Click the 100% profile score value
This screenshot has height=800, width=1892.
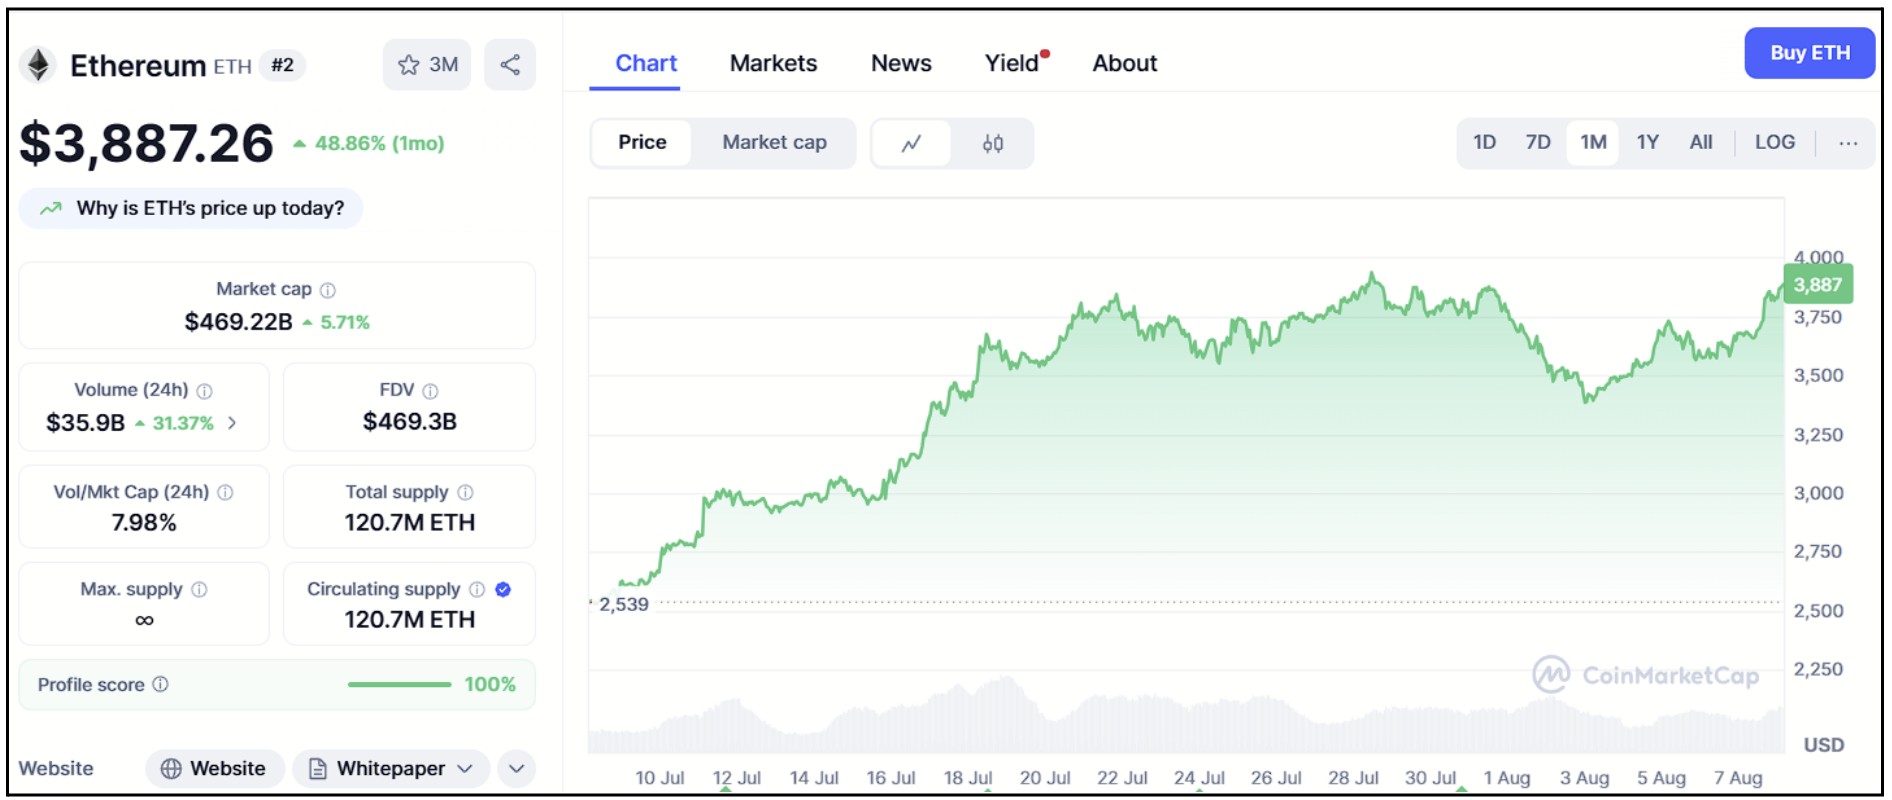(490, 684)
